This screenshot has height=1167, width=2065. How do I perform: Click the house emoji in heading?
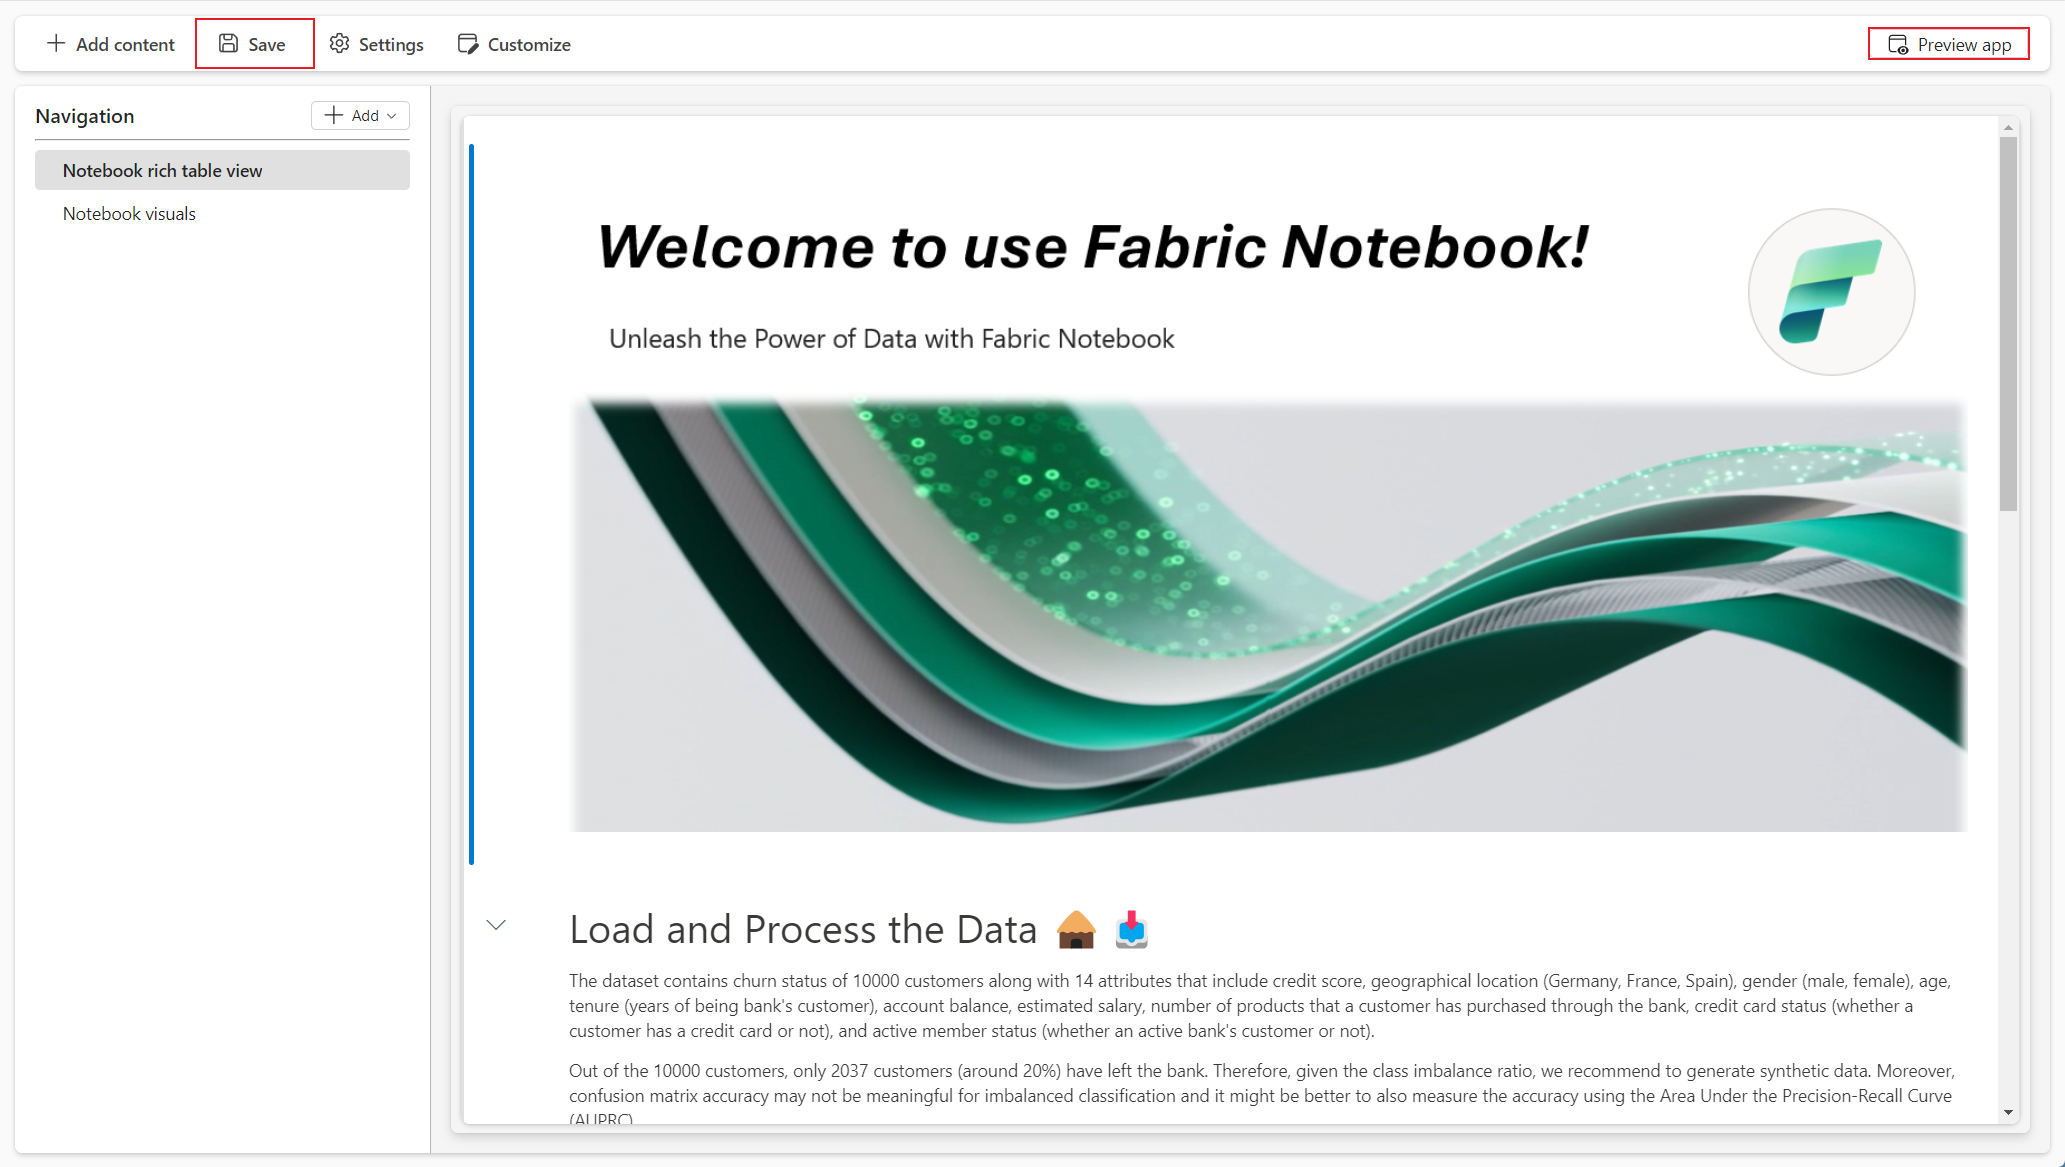coord(1076,930)
